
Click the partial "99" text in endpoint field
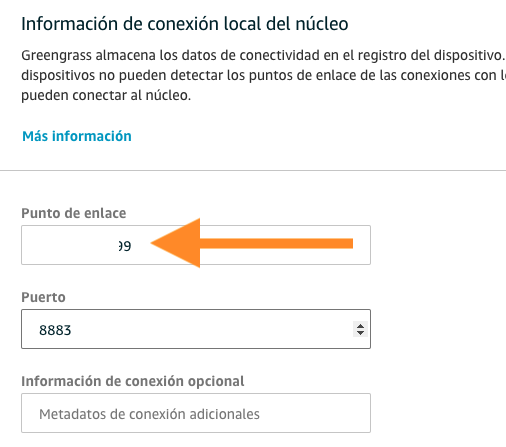click(x=125, y=246)
